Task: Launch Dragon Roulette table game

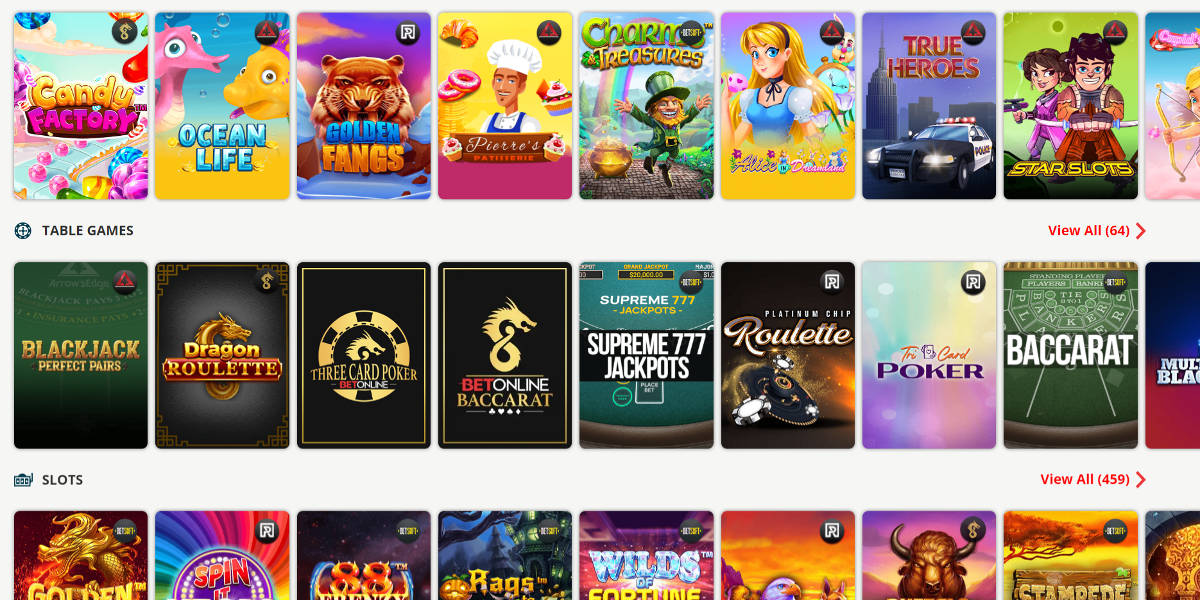Action: pos(222,355)
